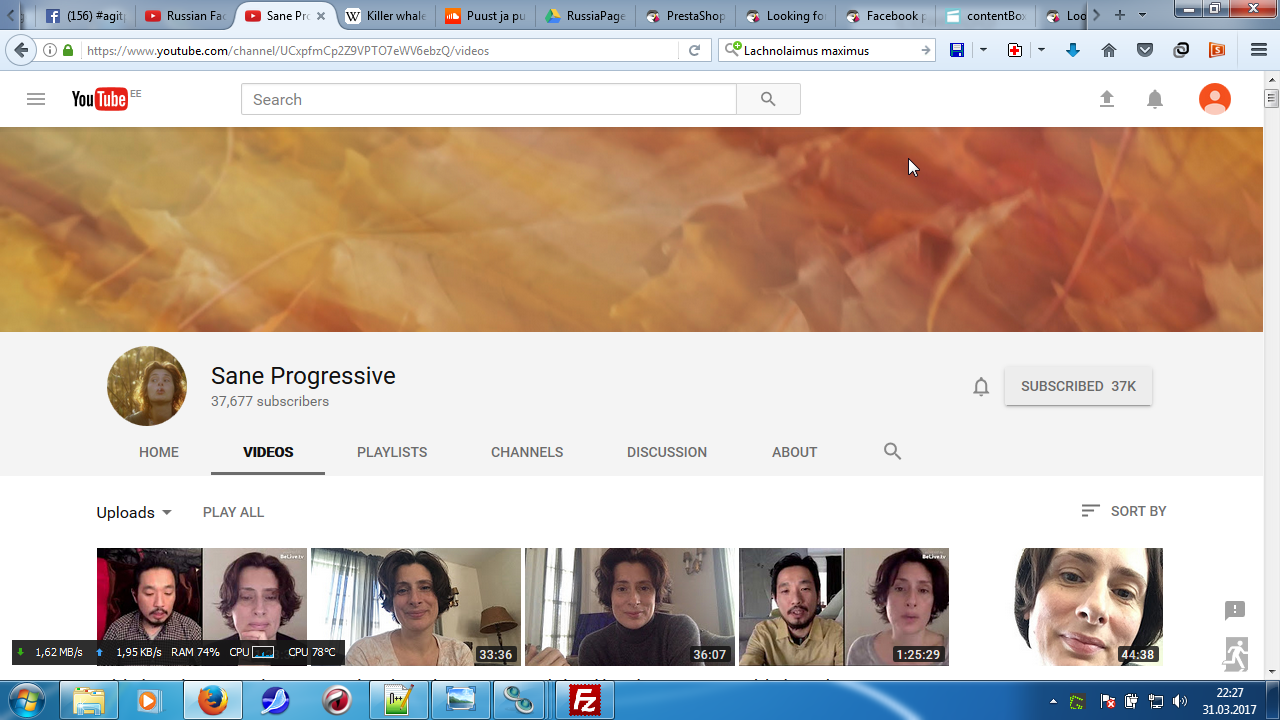
Task: Open the taskbar clock and date
Action: tap(1230, 701)
